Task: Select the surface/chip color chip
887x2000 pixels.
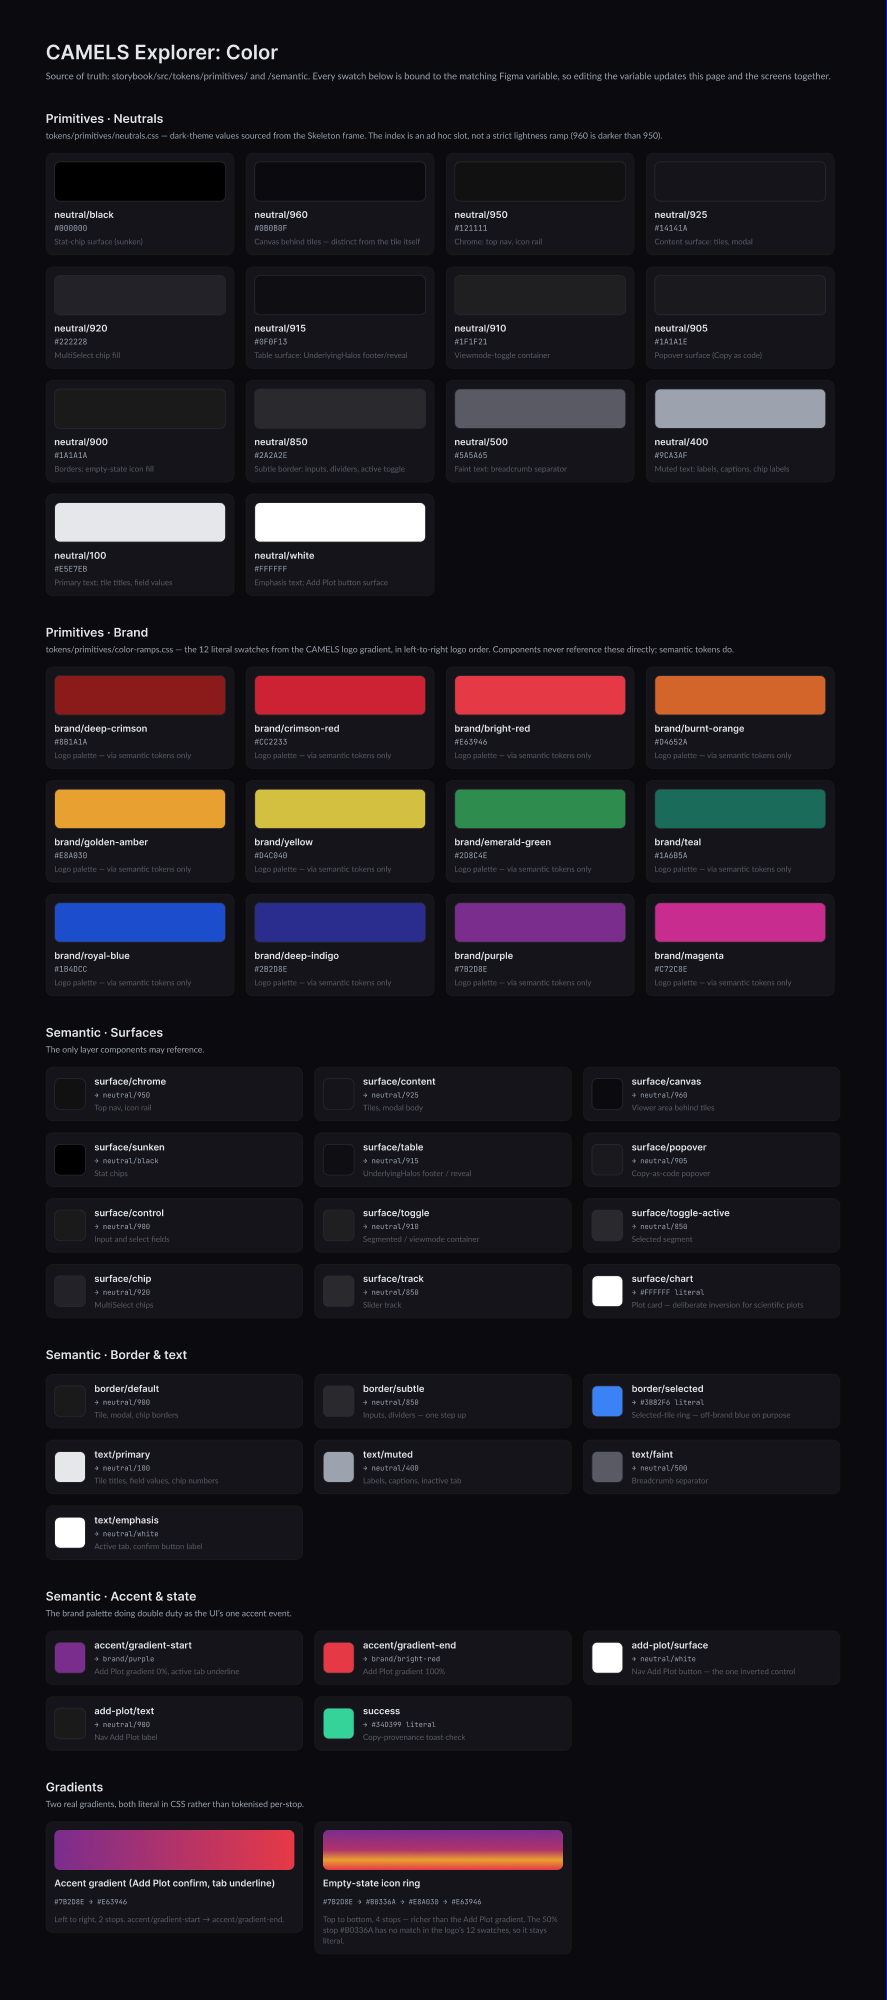Action: (70, 1291)
